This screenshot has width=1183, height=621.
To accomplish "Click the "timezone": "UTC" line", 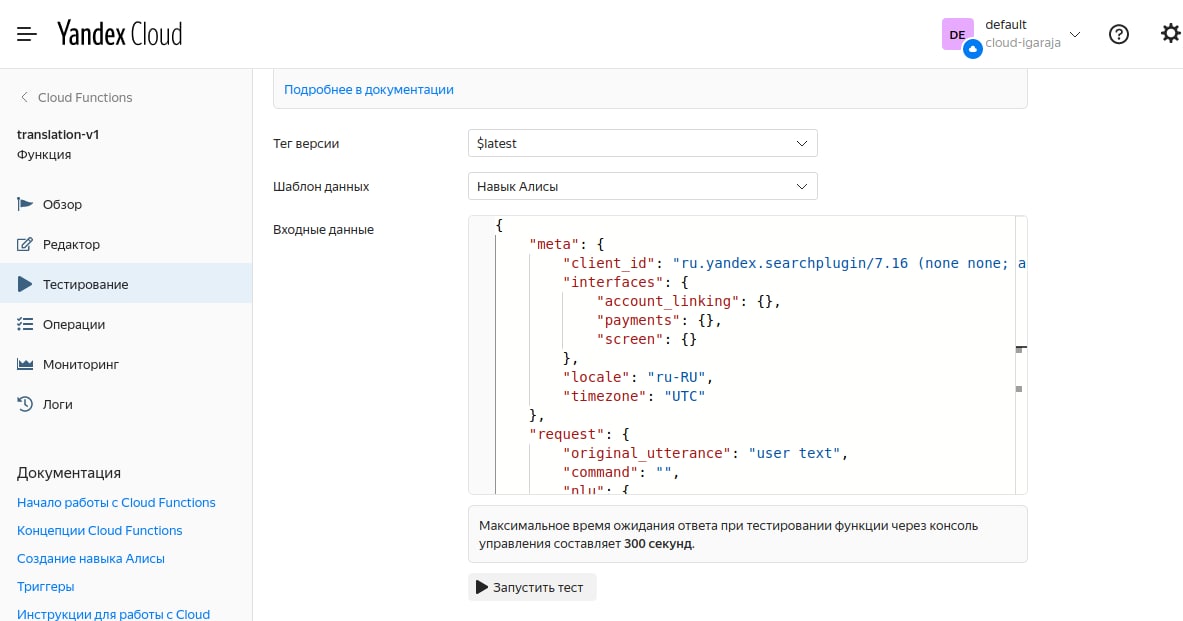I will pyautogui.click(x=634, y=396).
